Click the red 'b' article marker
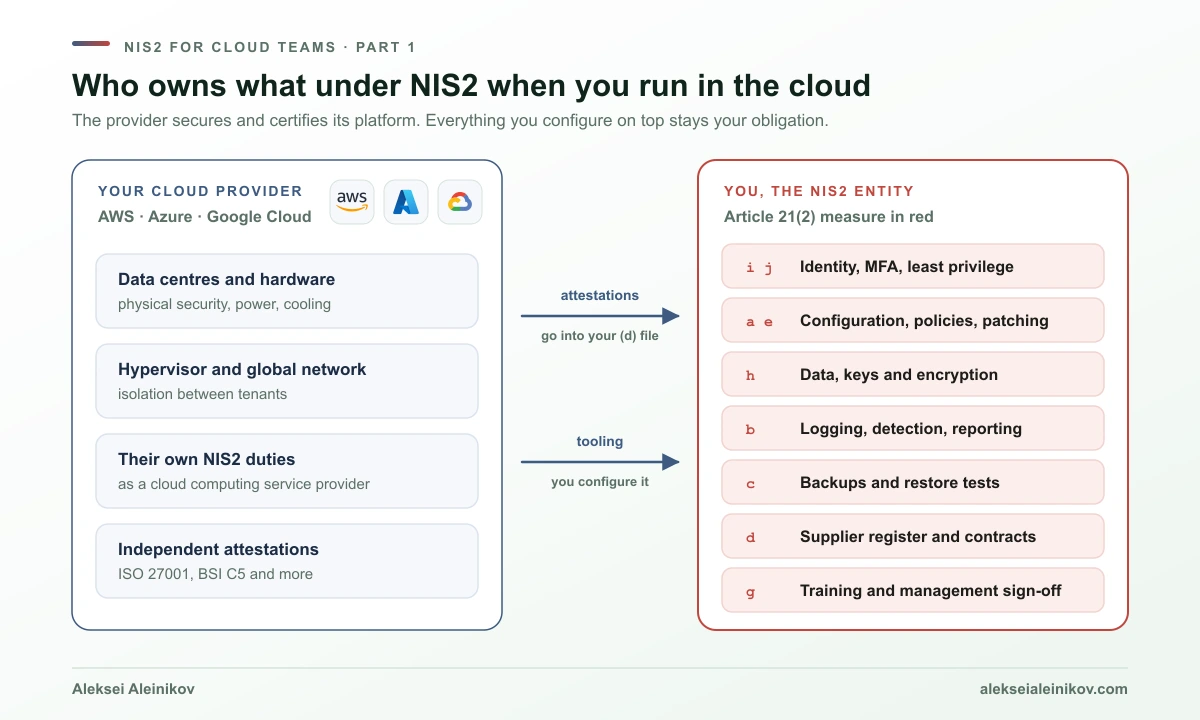The height and width of the screenshot is (720, 1200). pyautogui.click(x=751, y=430)
